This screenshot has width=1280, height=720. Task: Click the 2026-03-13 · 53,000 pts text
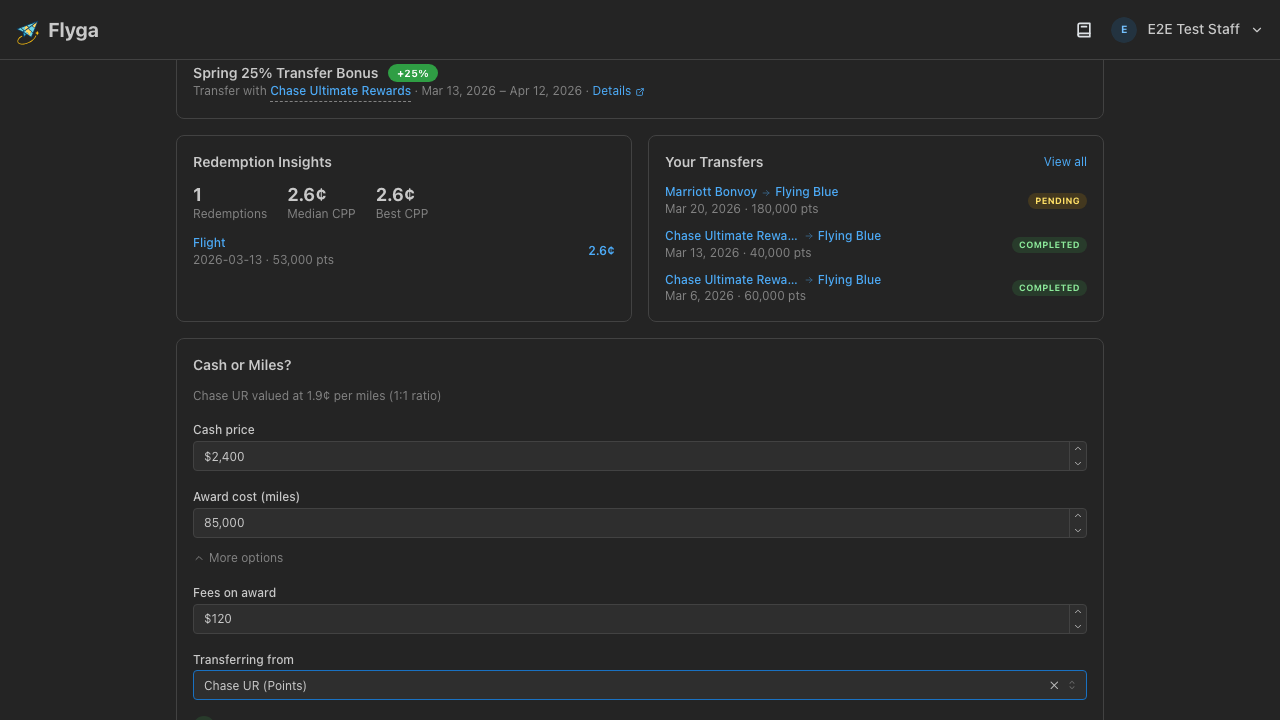pos(263,260)
